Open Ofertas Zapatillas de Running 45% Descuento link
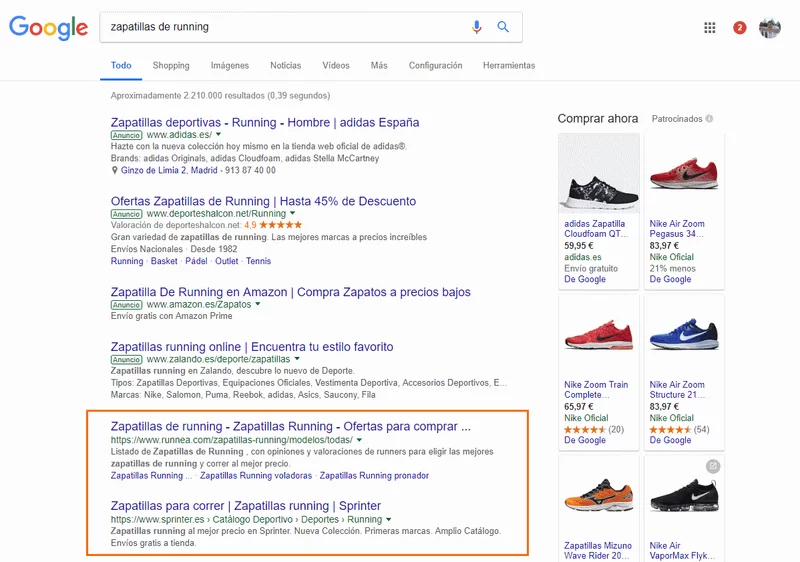The image size is (800, 562). [263, 201]
